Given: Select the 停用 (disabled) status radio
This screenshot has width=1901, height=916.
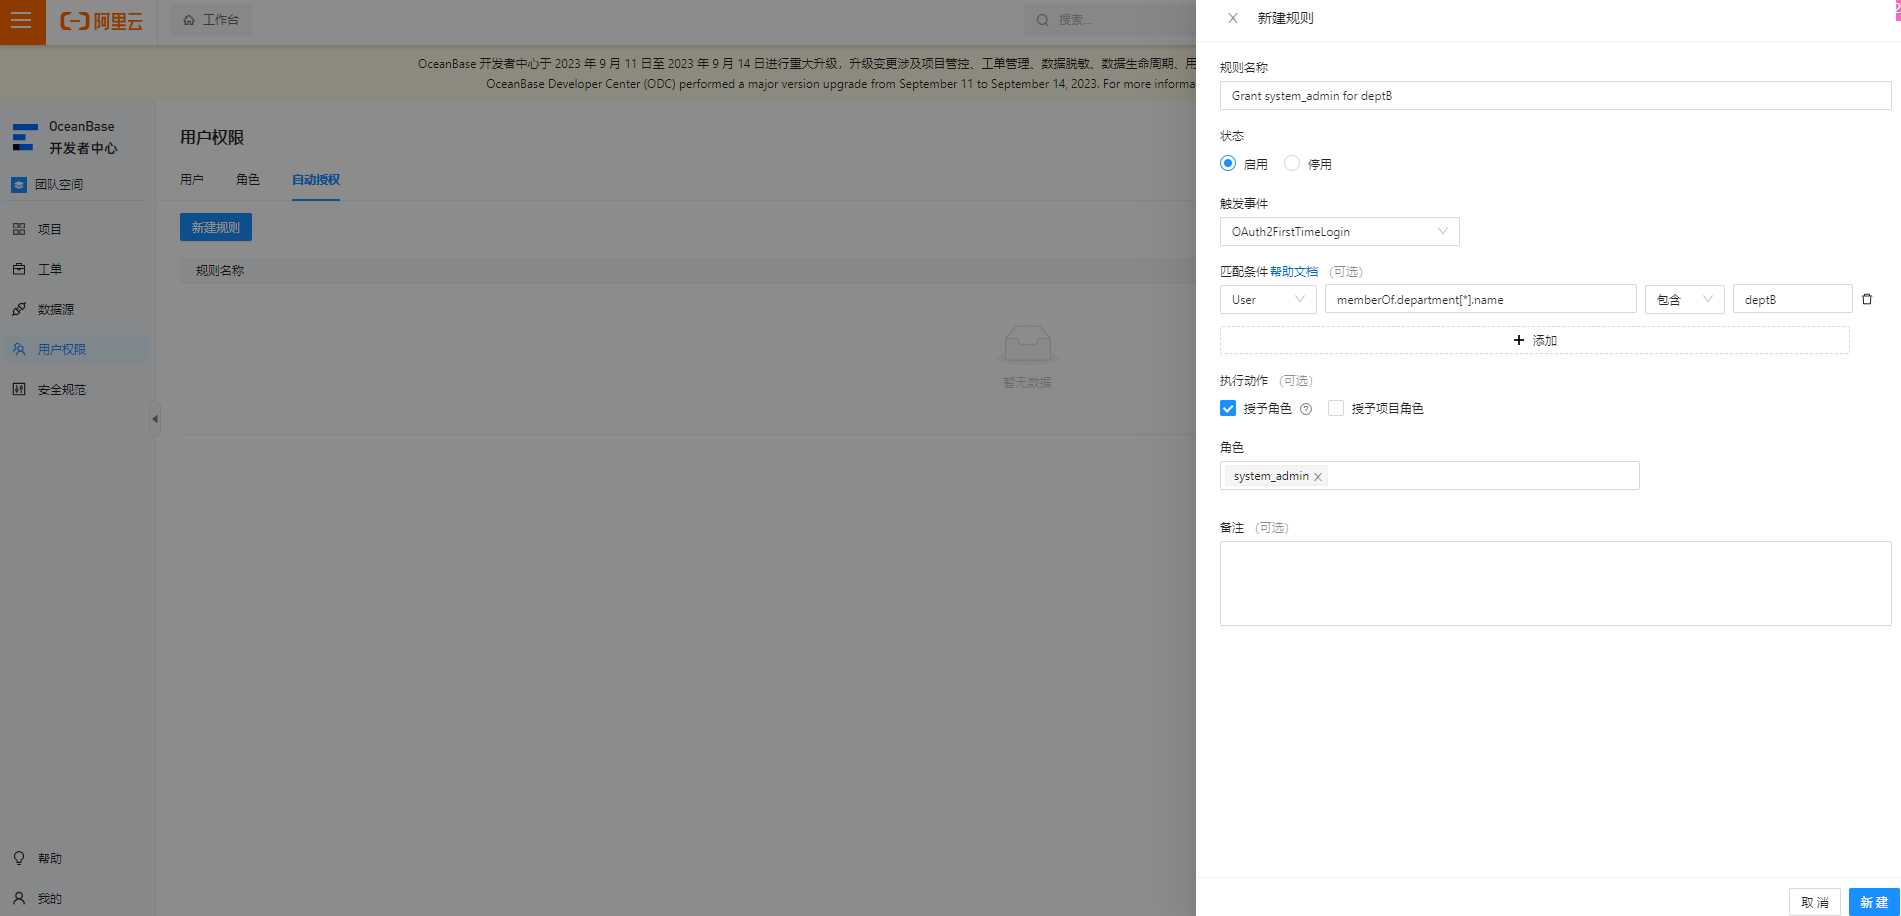Looking at the screenshot, I should pos(1292,163).
